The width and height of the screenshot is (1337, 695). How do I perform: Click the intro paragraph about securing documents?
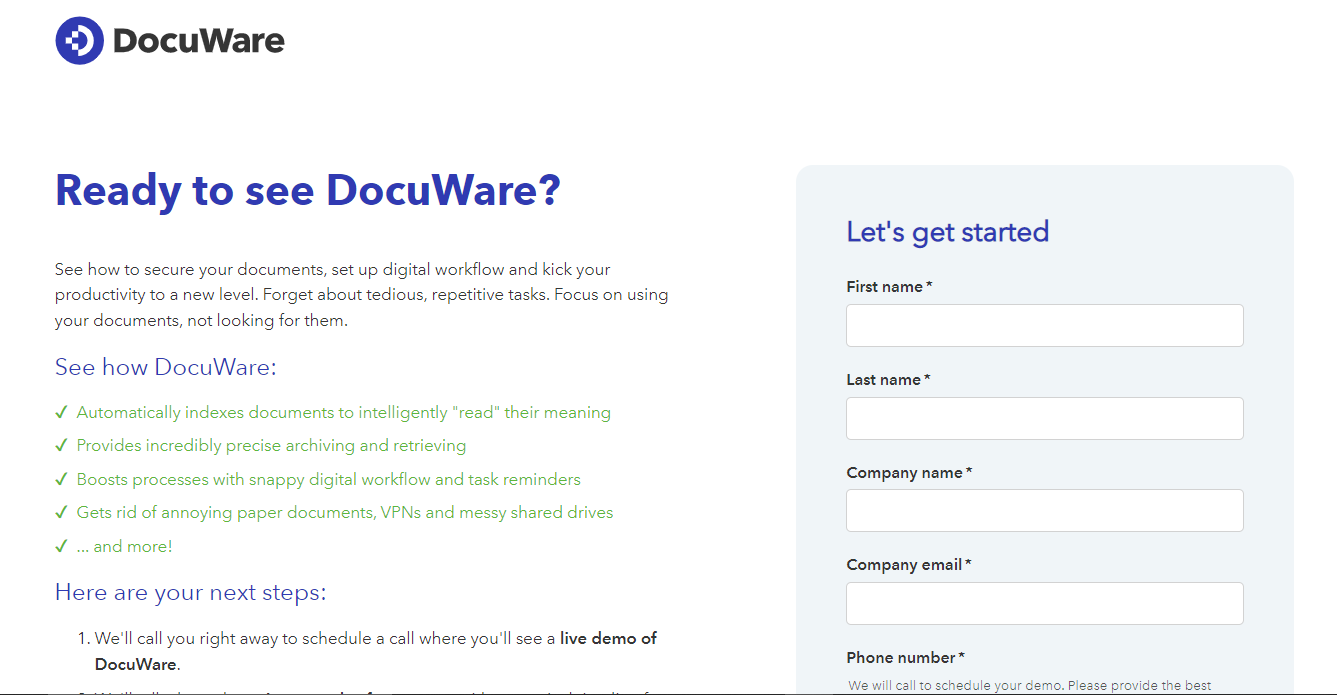point(362,295)
